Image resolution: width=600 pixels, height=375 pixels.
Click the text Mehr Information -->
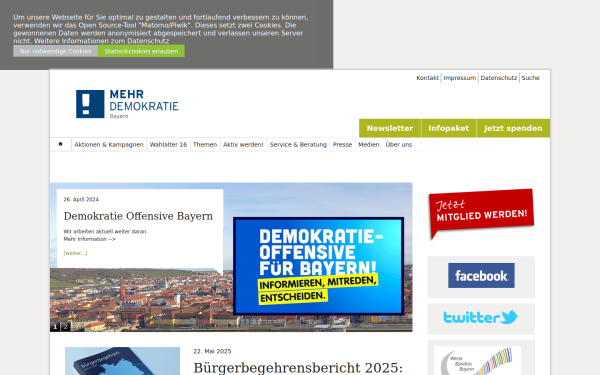point(90,239)
